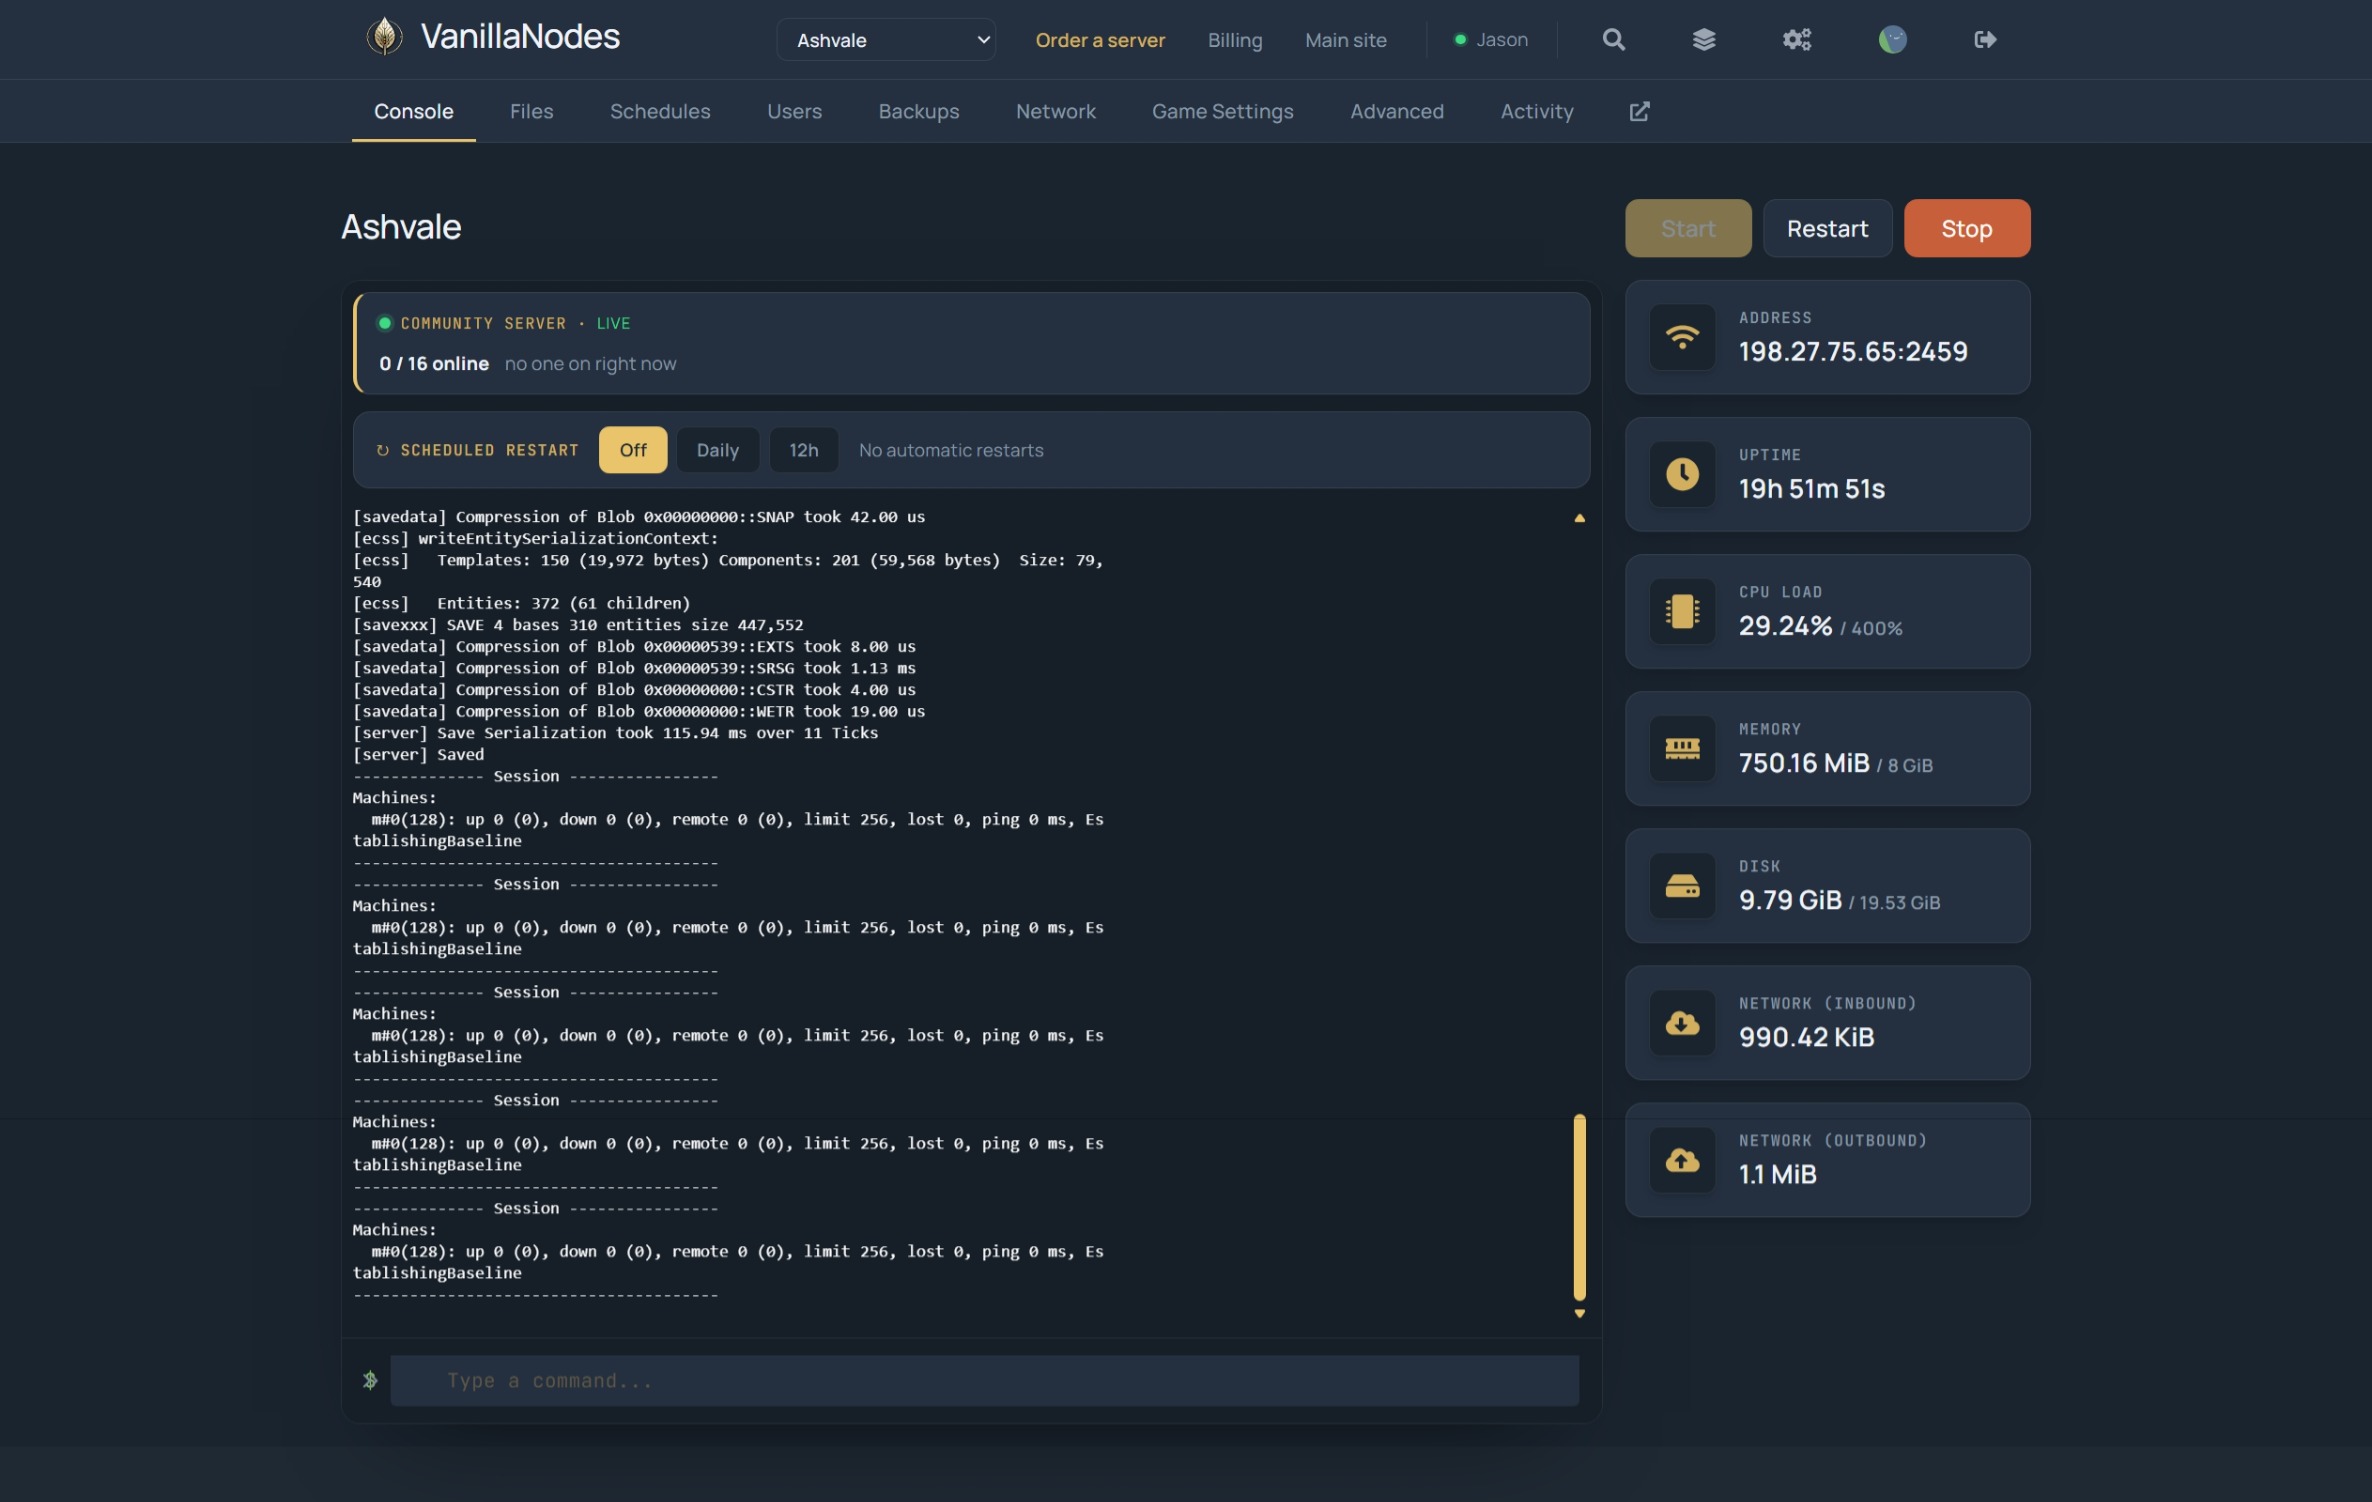Switch to the Console tab
Viewport: 2372px width, 1502px height.
point(414,111)
